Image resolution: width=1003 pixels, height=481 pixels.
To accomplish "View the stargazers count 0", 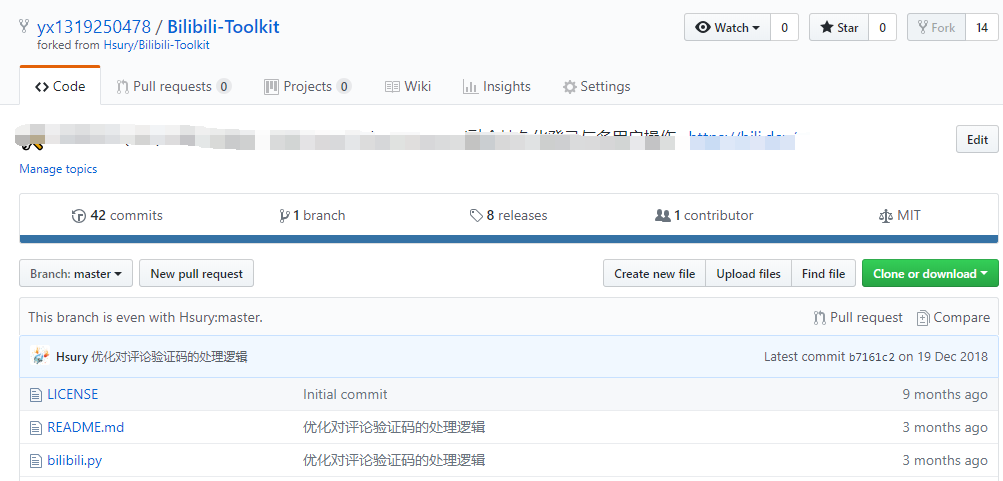I will click(x=882, y=28).
